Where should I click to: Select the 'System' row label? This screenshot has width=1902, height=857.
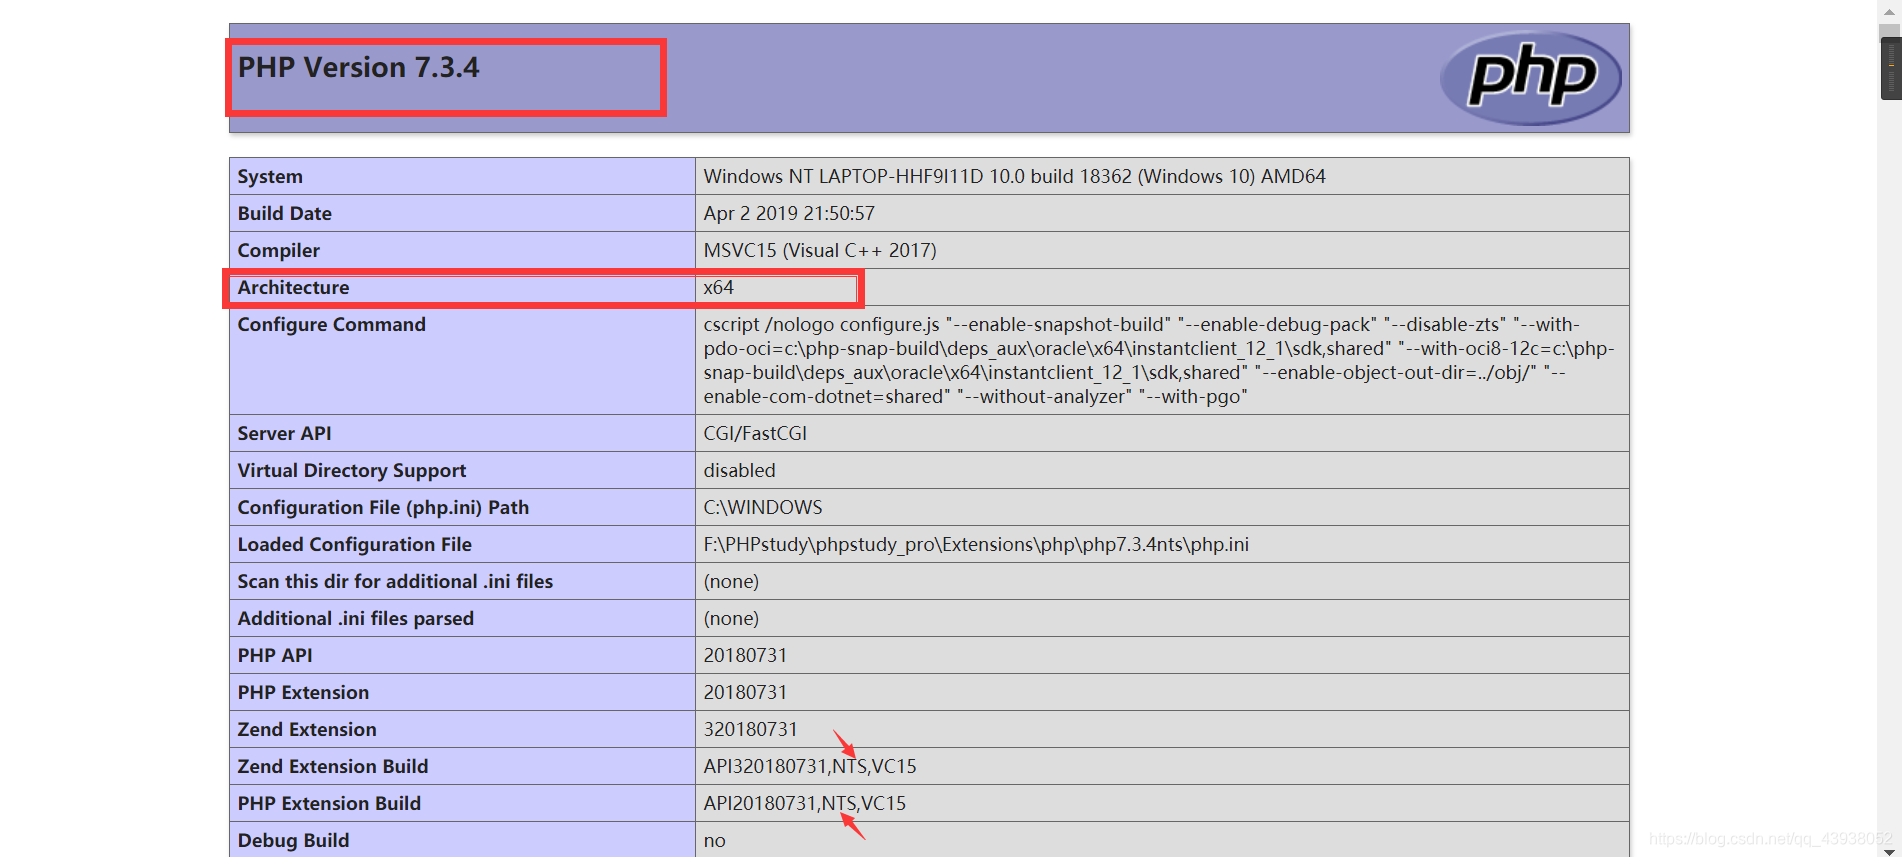(x=270, y=176)
